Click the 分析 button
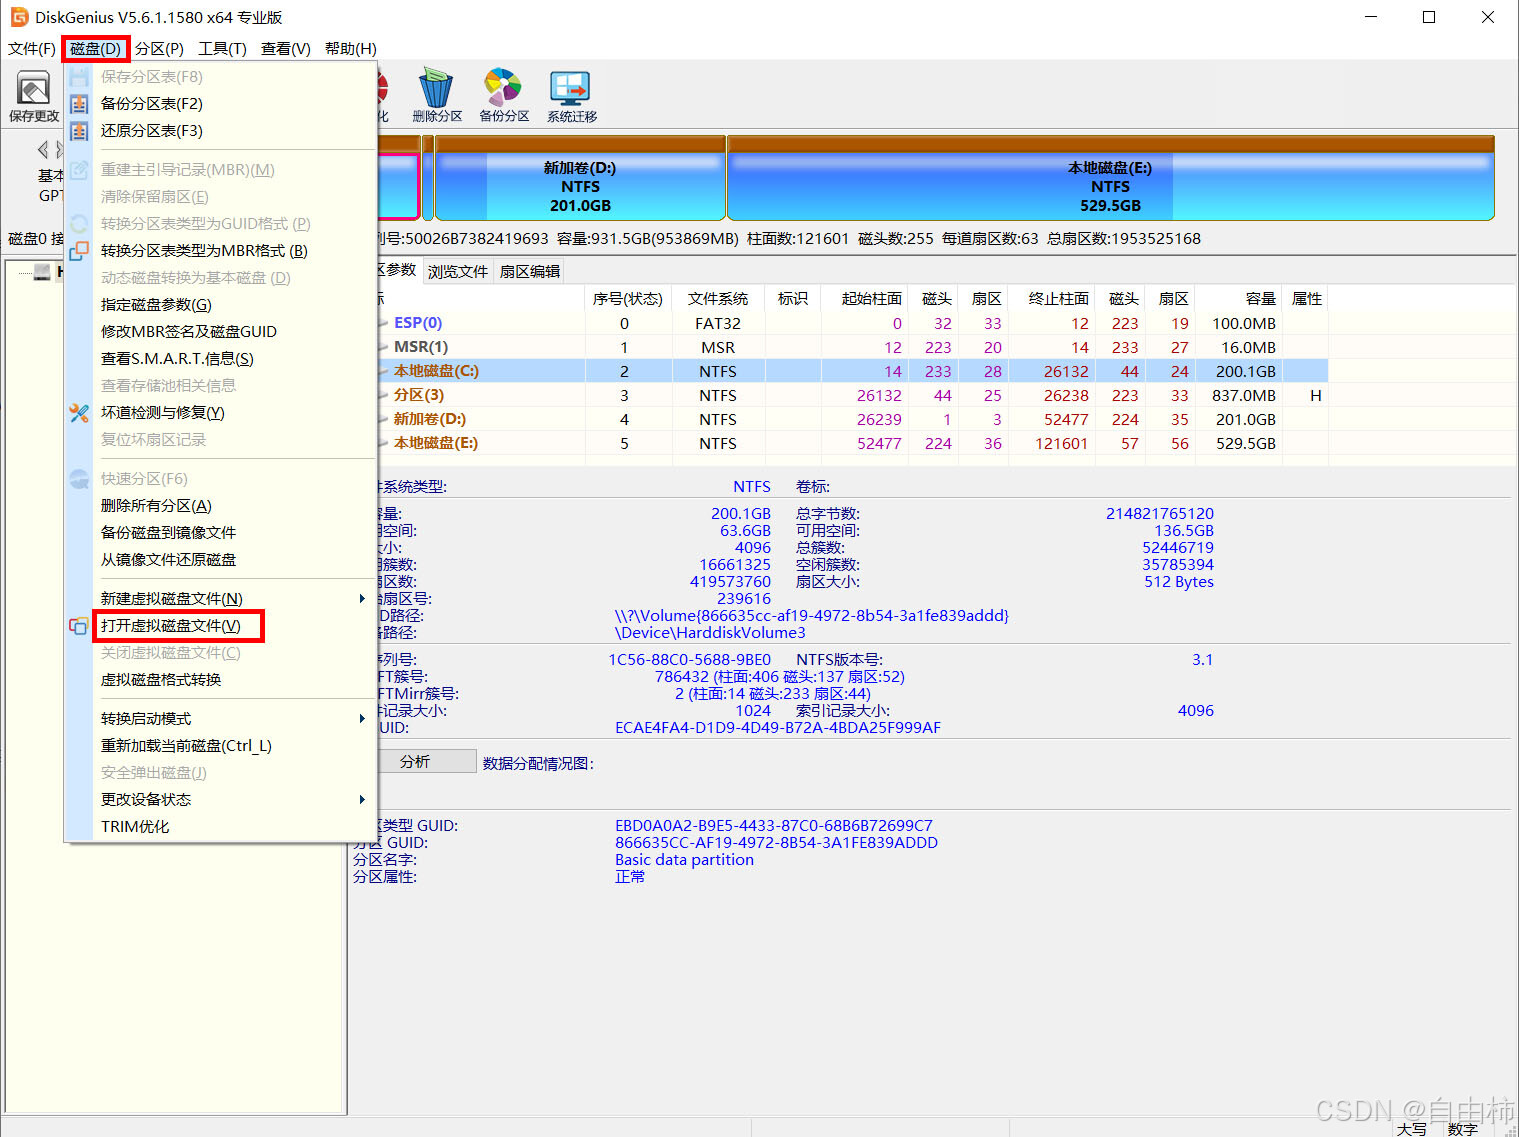The width and height of the screenshot is (1519, 1137). pos(427,762)
